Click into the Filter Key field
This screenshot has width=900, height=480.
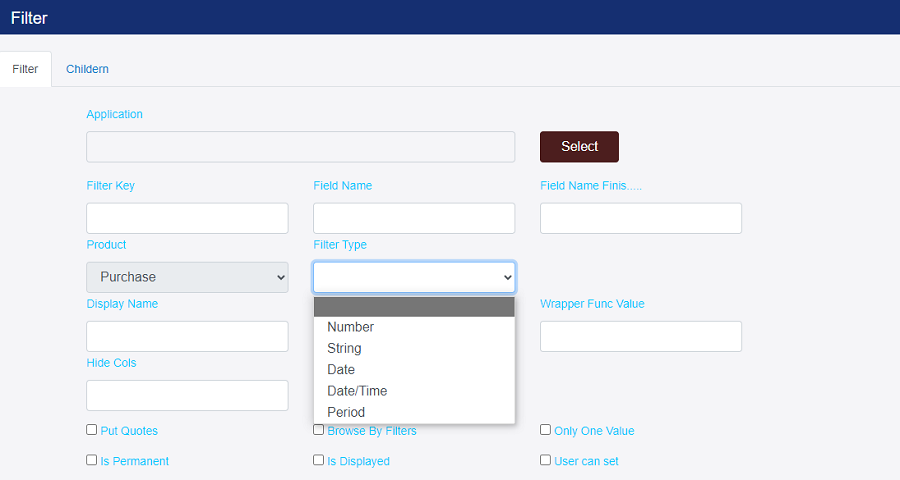(187, 218)
